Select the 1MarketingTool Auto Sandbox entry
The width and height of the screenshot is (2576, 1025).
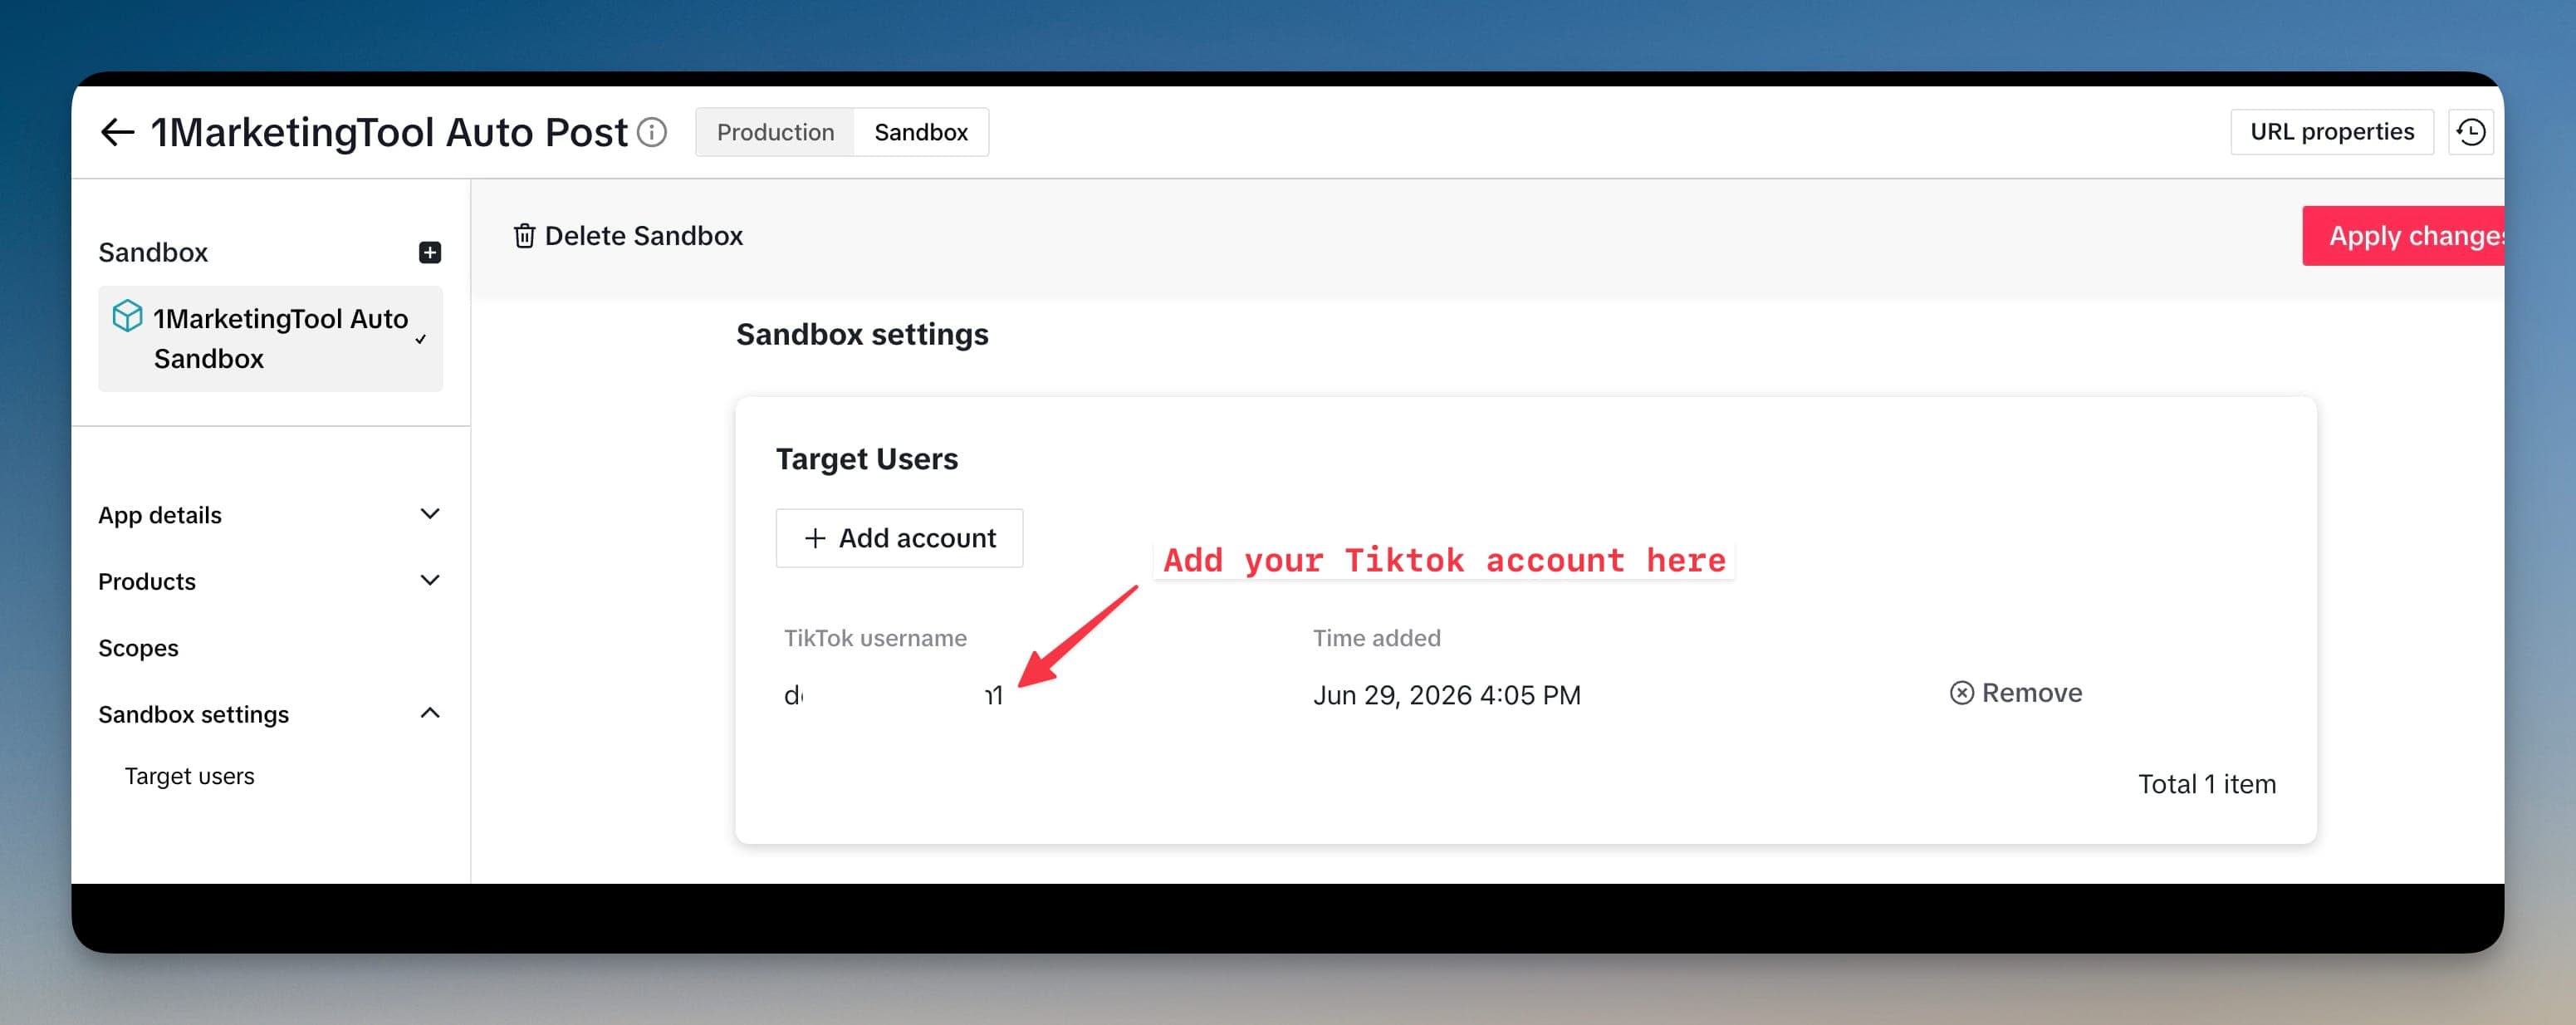pyautogui.click(x=270, y=339)
